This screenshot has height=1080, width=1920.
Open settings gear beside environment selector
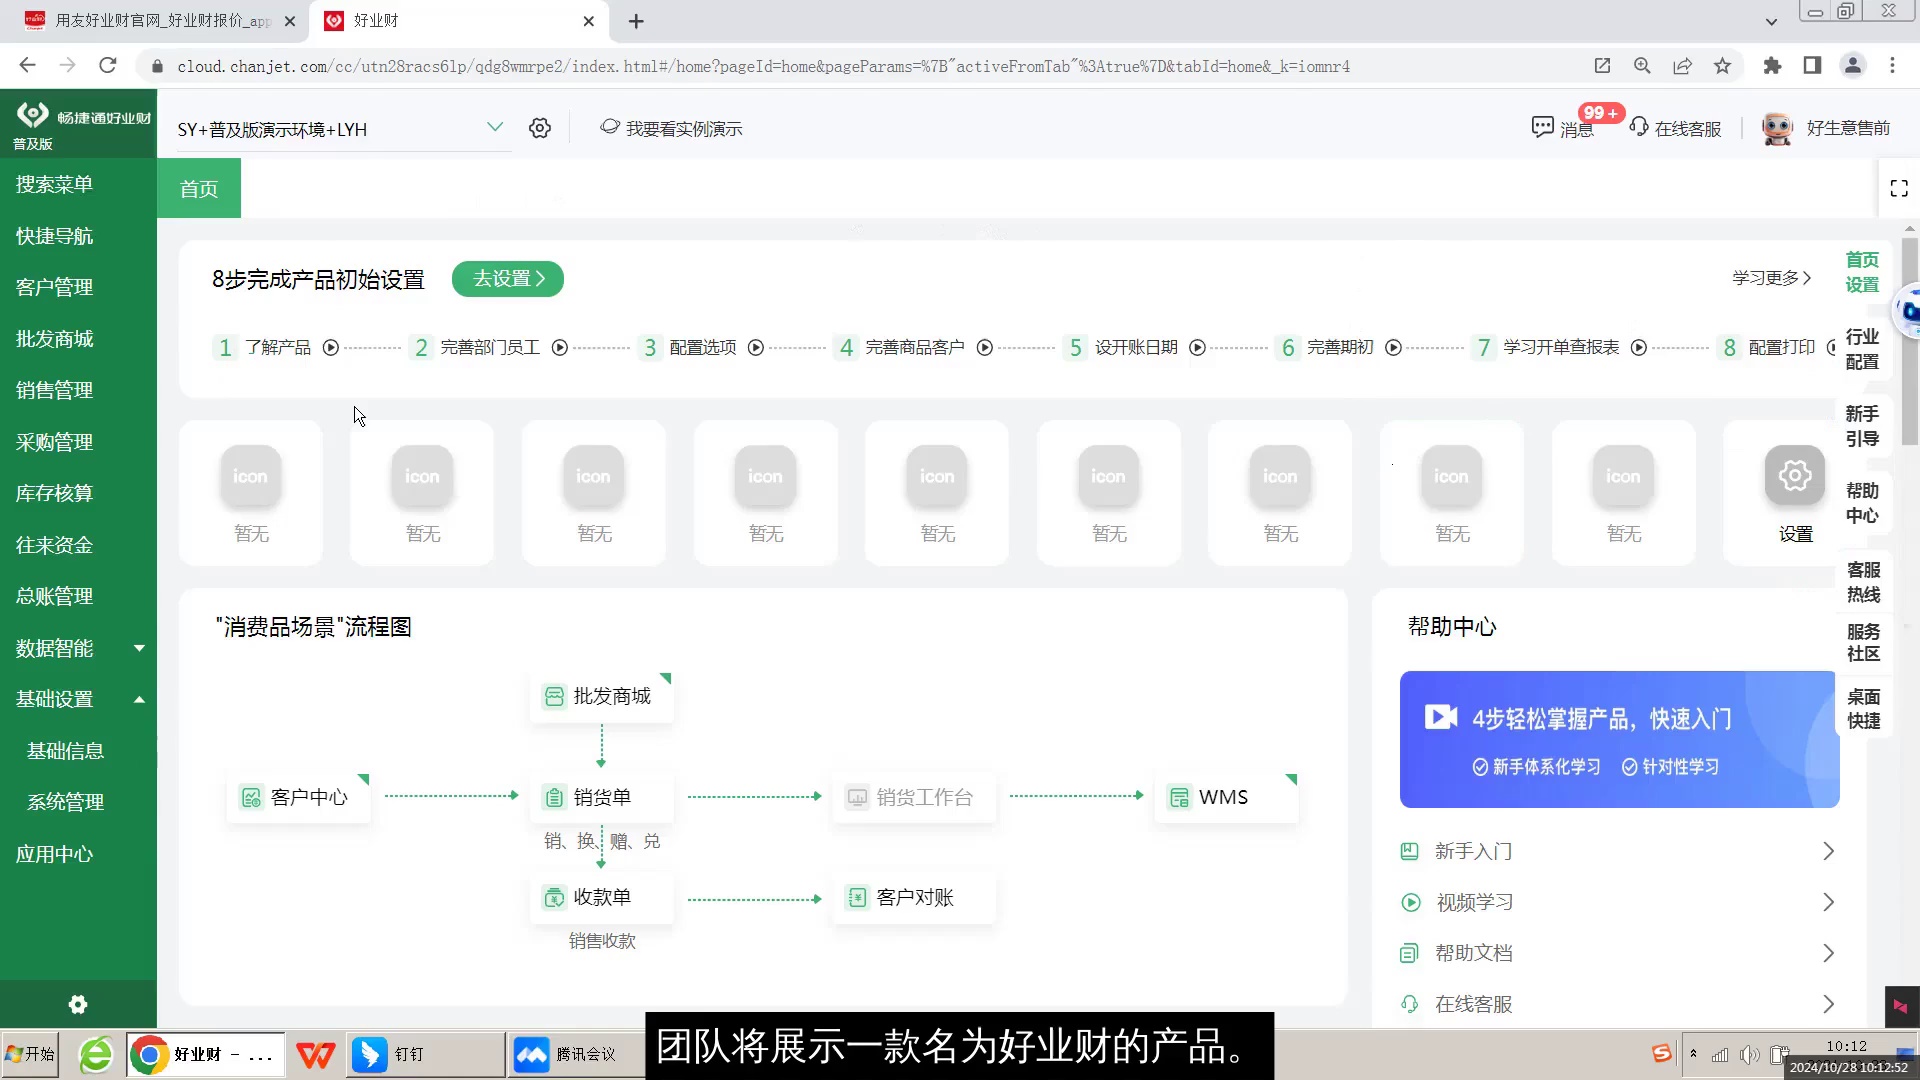coord(540,128)
